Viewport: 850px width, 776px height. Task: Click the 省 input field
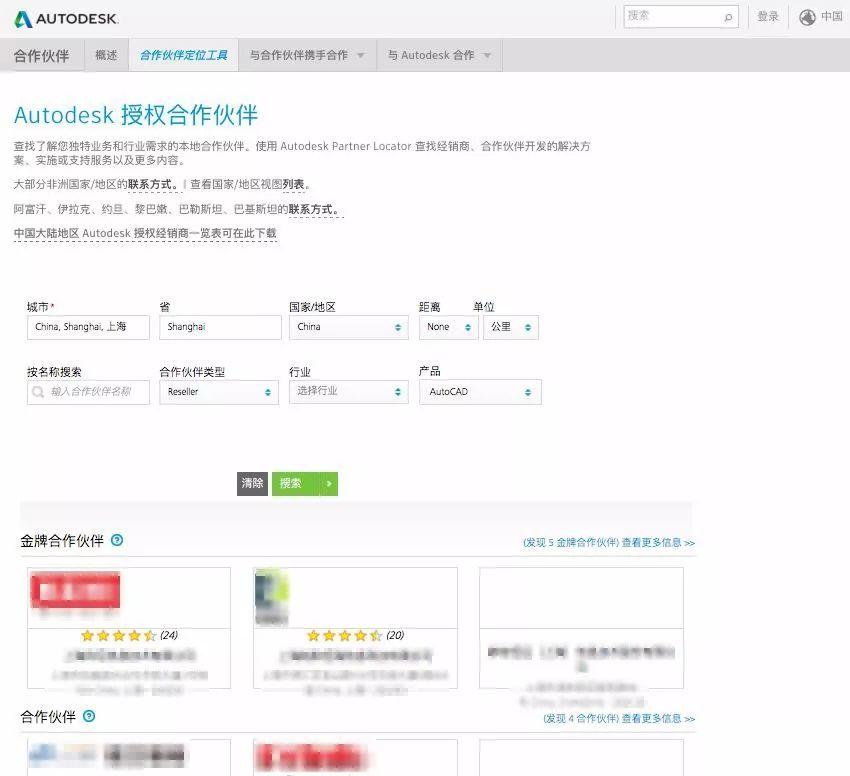(221, 328)
